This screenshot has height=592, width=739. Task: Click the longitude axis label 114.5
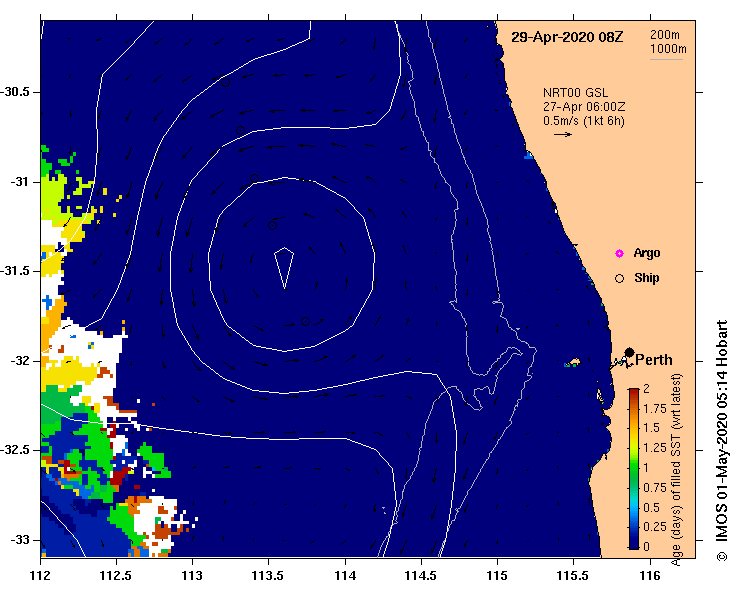click(x=421, y=576)
